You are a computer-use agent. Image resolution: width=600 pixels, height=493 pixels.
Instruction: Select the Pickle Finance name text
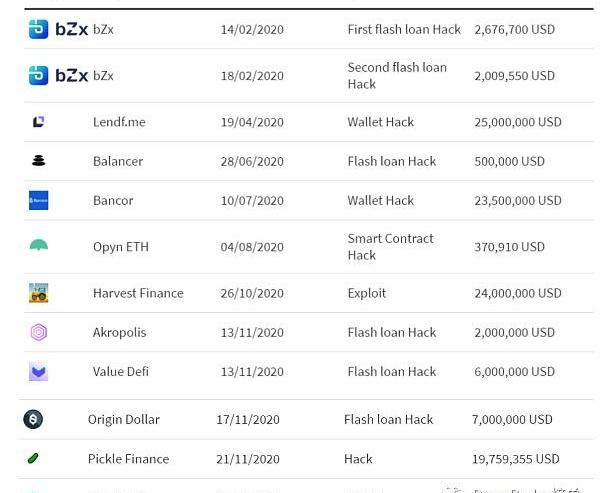128,459
